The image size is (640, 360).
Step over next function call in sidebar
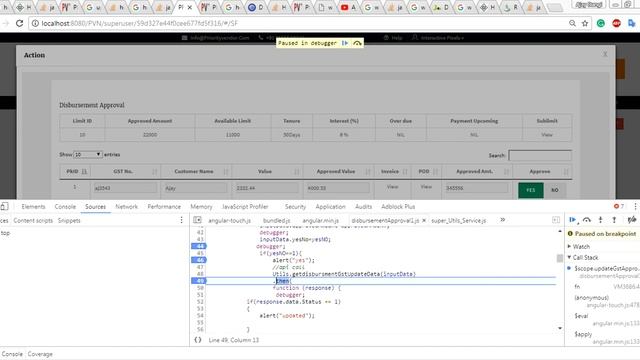[x=587, y=220]
